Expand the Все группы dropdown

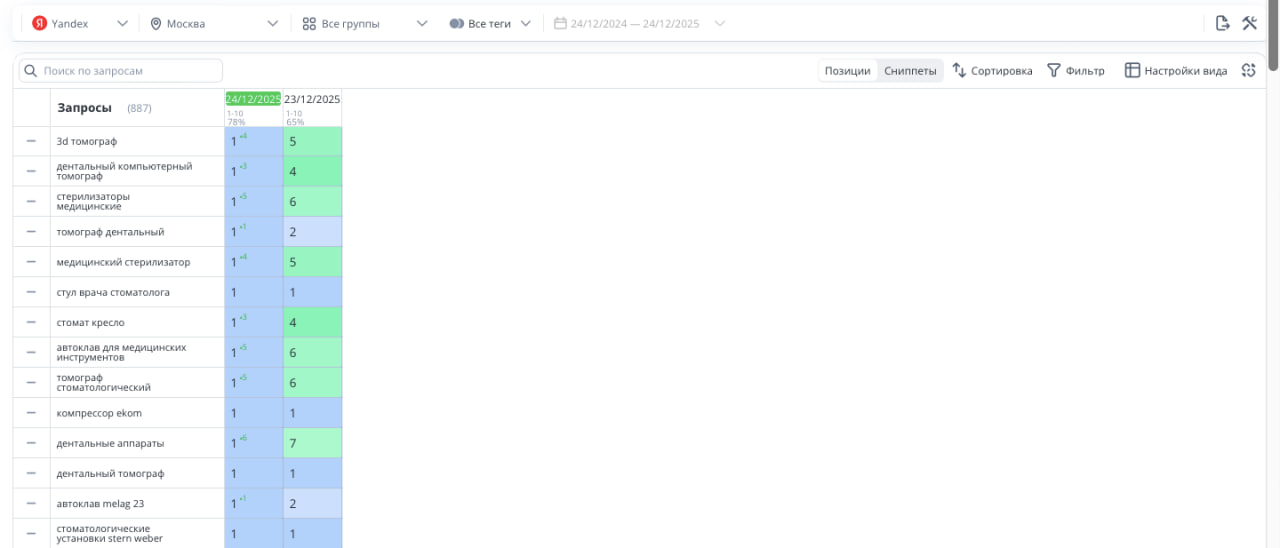click(421, 23)
